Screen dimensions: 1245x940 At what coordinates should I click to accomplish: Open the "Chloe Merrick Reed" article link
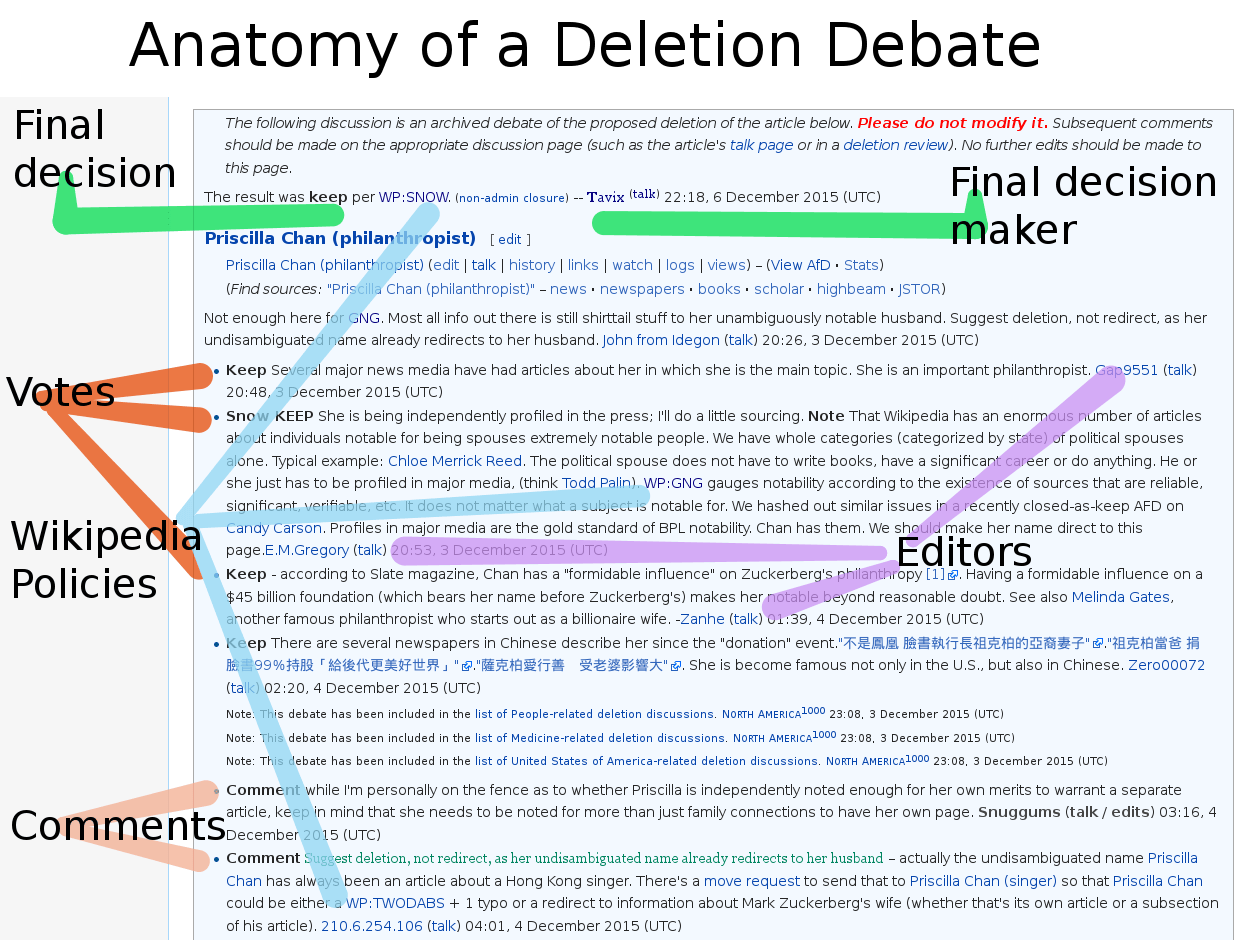(x=455, y=461)
